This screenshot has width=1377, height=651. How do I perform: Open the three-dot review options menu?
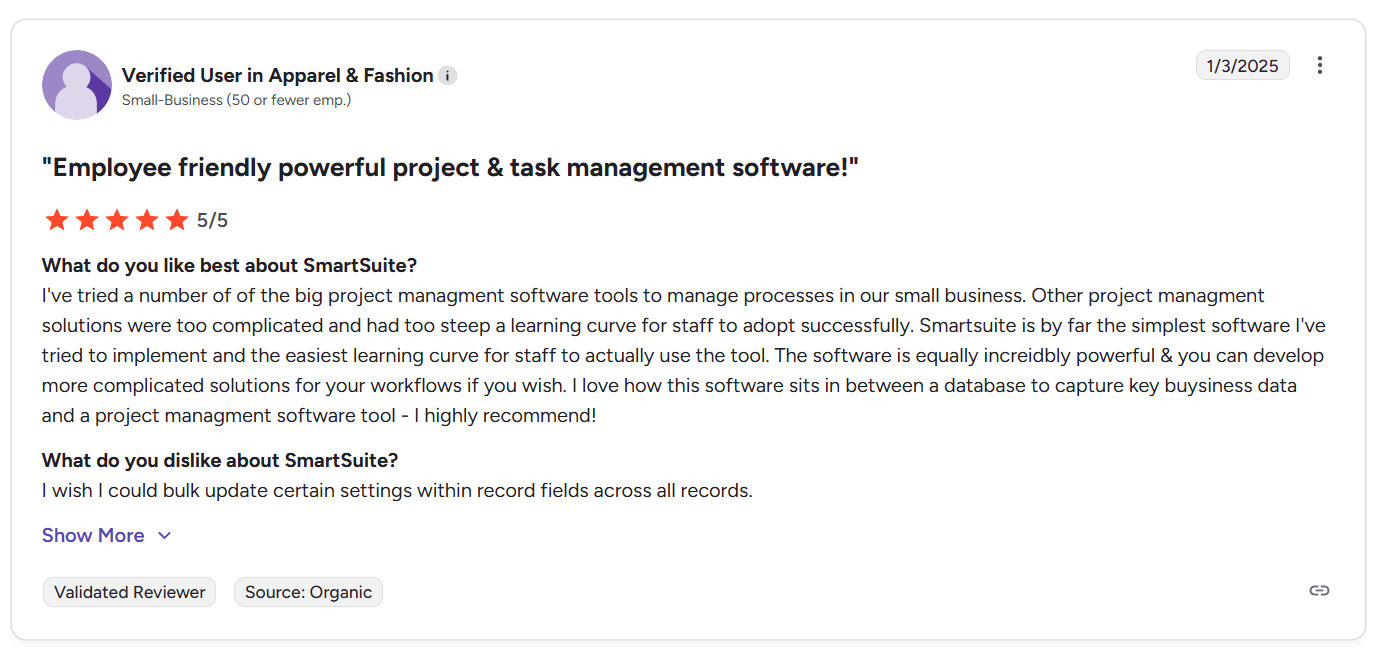tap(1320, 66)
